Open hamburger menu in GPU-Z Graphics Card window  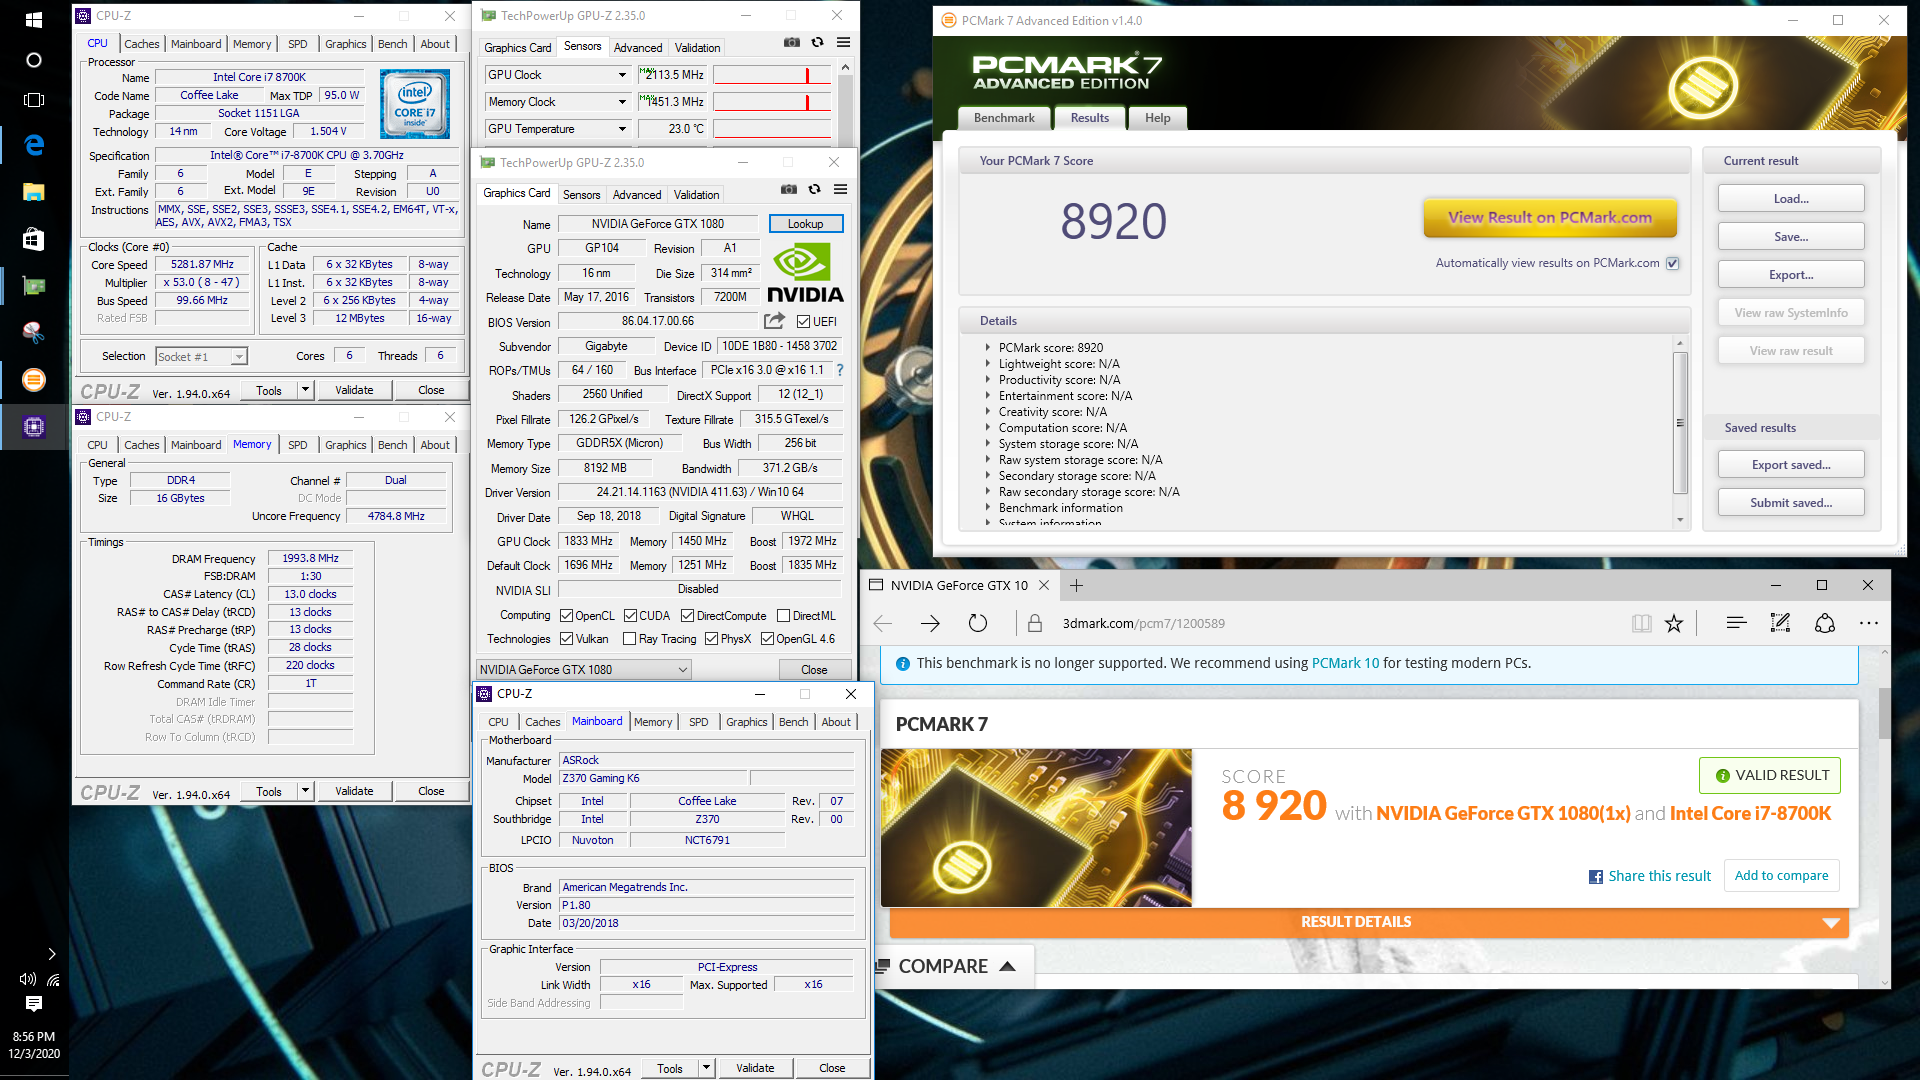pos(840,189)
